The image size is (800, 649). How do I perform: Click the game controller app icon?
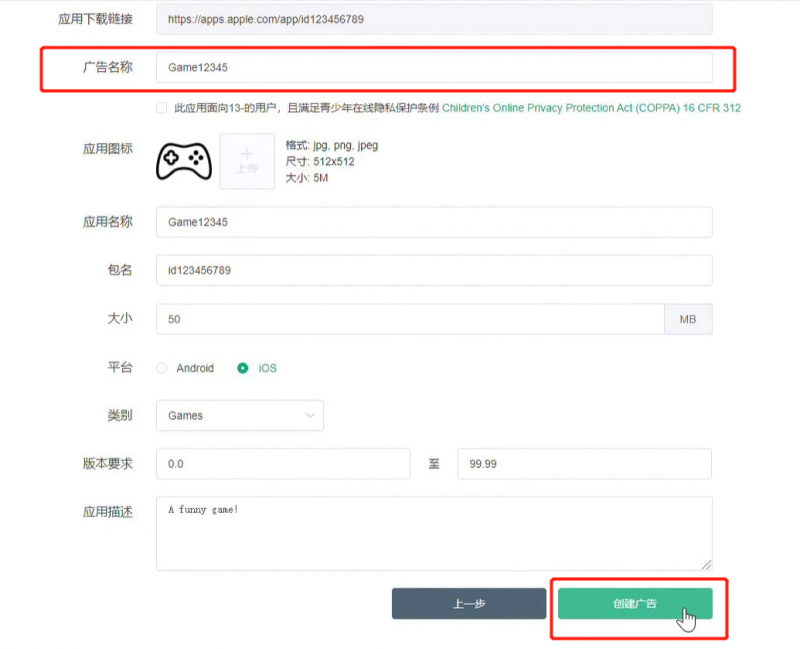pyautogui.click(x=184, y=161)
